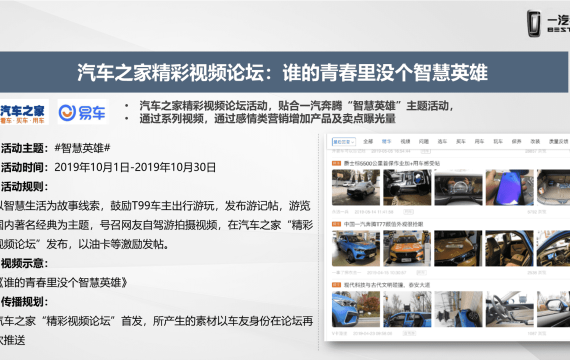Click the bullet line mentioning 一汽奔腾 "智慧英雄" 主题活动

pyautogui.click(x=297, y=106)
